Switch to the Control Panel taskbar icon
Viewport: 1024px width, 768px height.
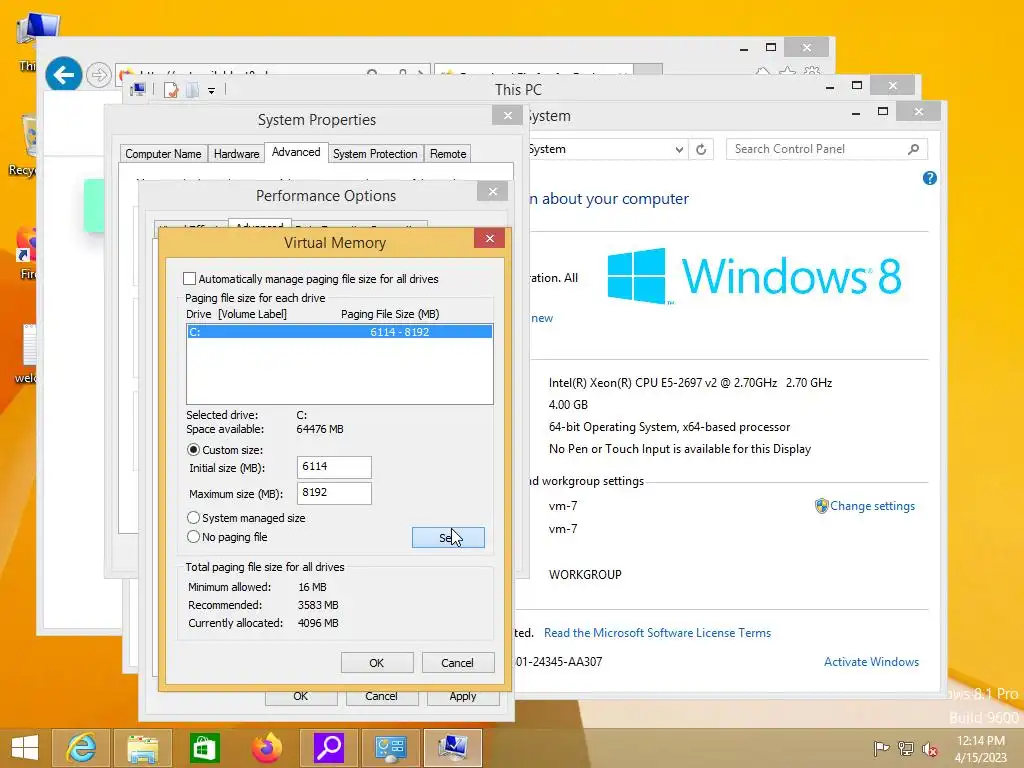point(391,748)
